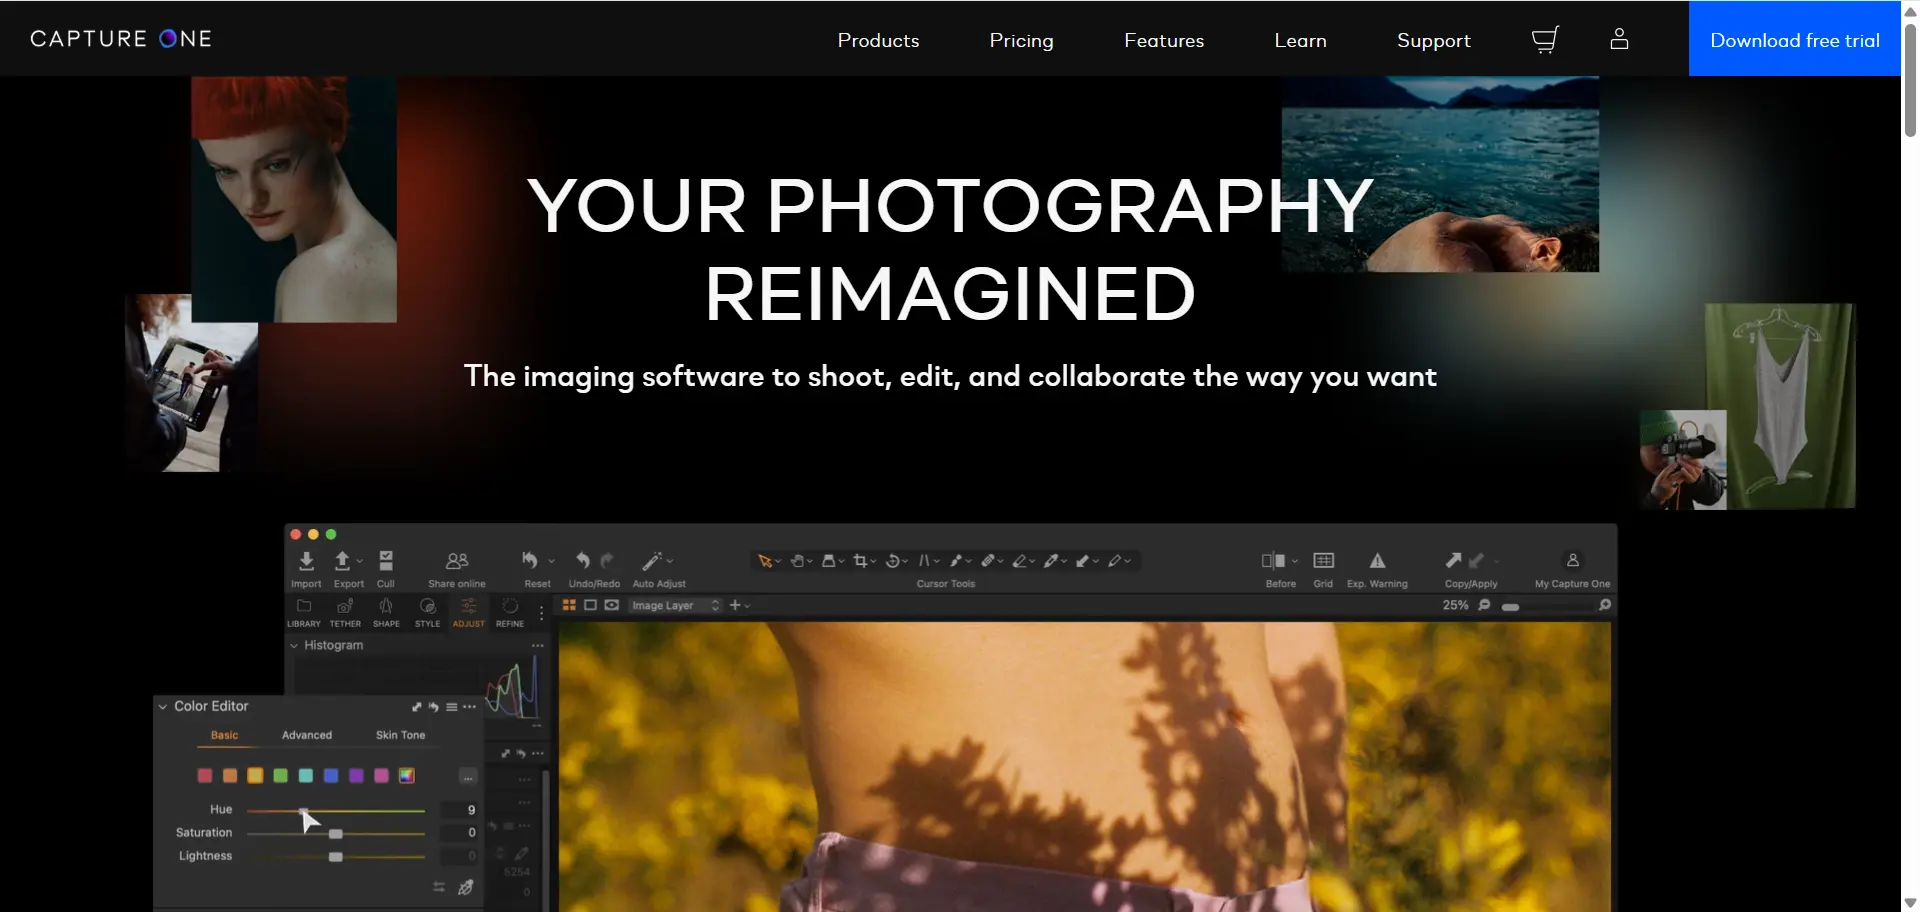Click the Saturation slider handle

point(336,834)
